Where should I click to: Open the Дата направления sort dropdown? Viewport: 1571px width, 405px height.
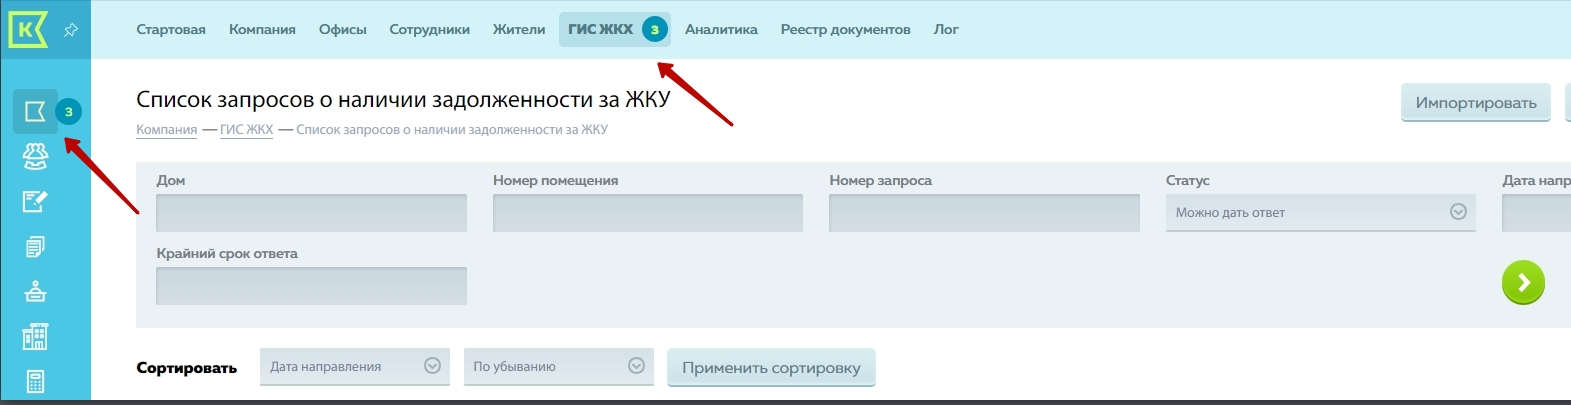coord(354,366)
